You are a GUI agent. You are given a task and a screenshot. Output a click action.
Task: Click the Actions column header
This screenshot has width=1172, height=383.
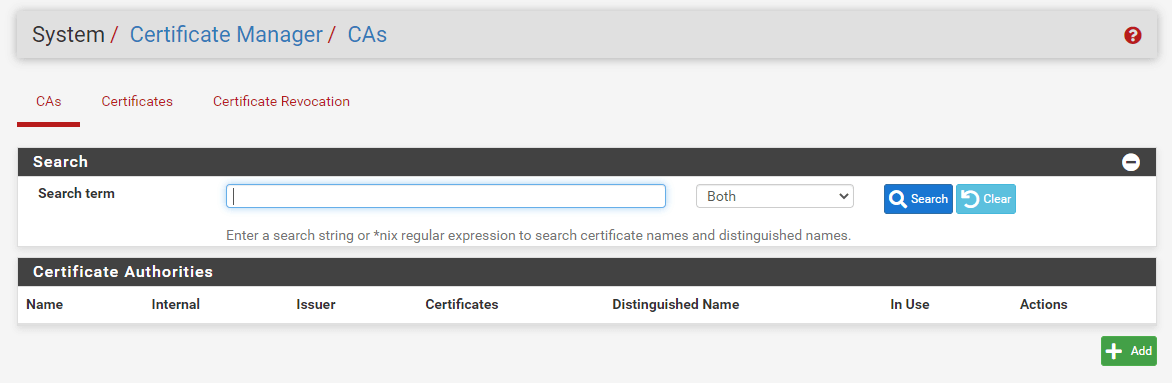[1043, 304]
